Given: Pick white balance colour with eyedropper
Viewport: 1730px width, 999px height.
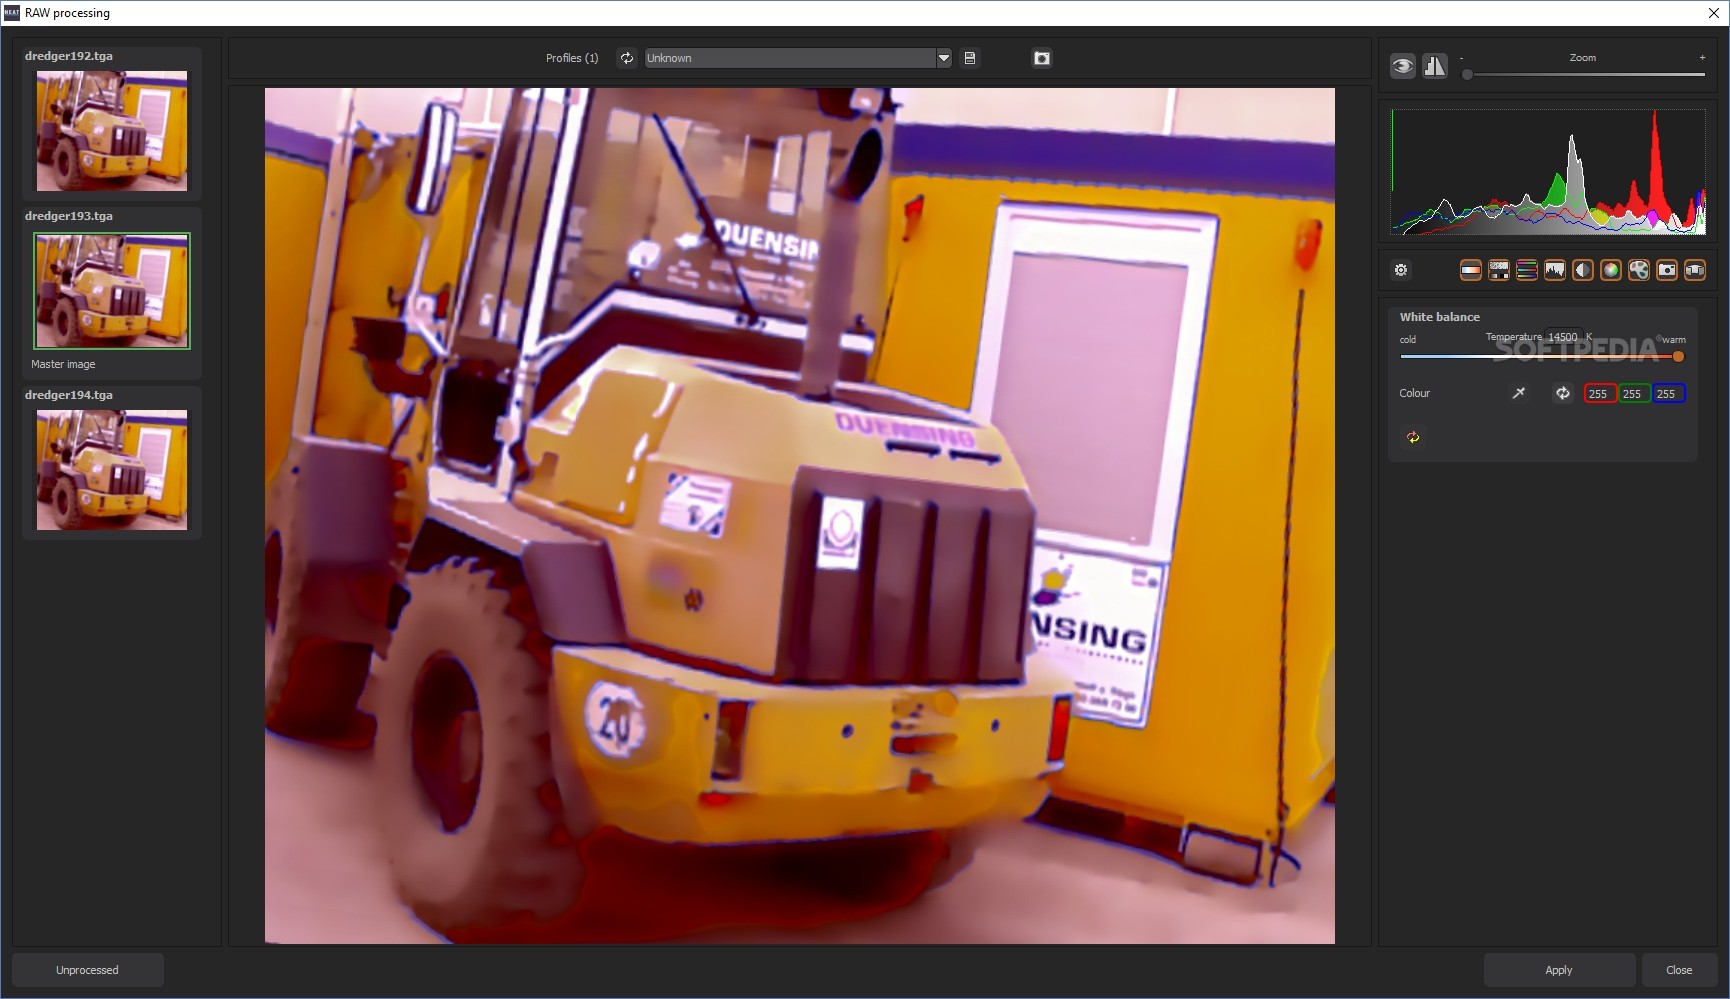Looking at the screenshot, I should [x=1519, y=393].
